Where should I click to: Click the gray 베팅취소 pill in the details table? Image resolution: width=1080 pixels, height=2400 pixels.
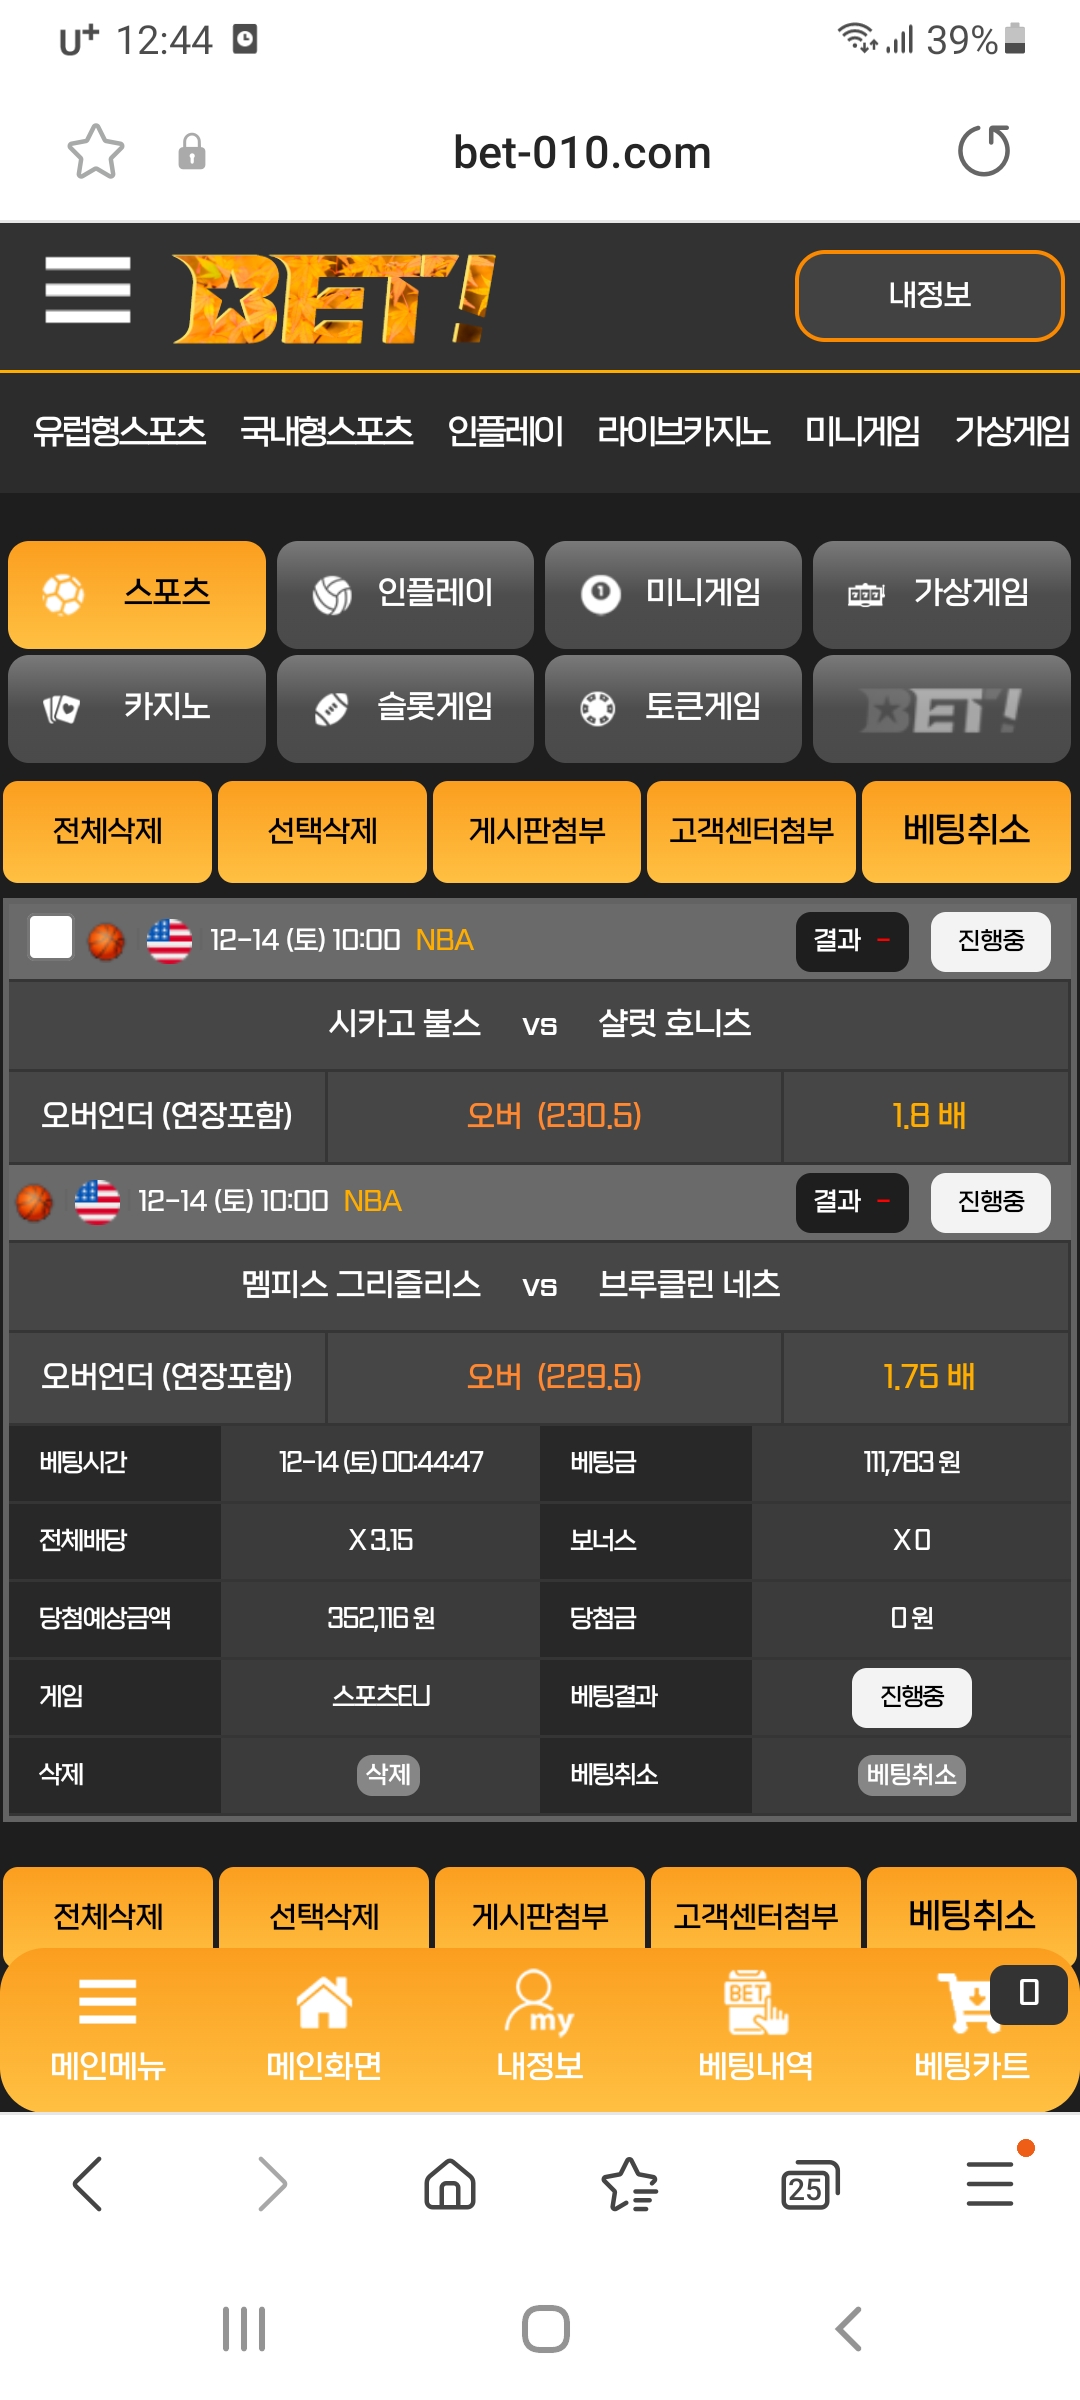pos(911,1775)
